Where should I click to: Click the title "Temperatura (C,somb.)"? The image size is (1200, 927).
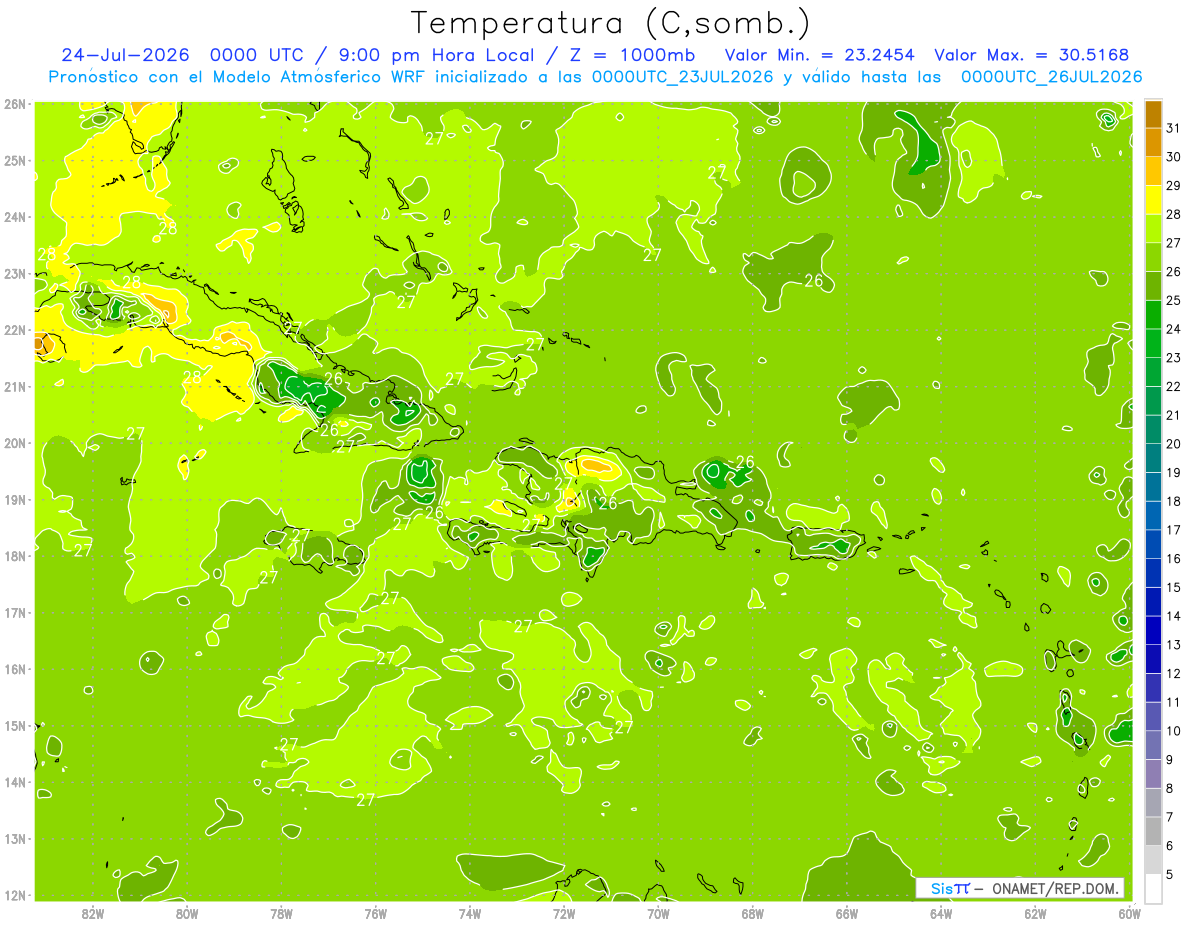point(611,24)
